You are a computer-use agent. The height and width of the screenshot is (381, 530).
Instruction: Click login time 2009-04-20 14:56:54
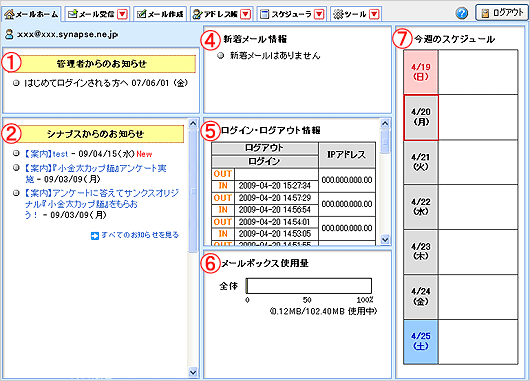[274, 210]
